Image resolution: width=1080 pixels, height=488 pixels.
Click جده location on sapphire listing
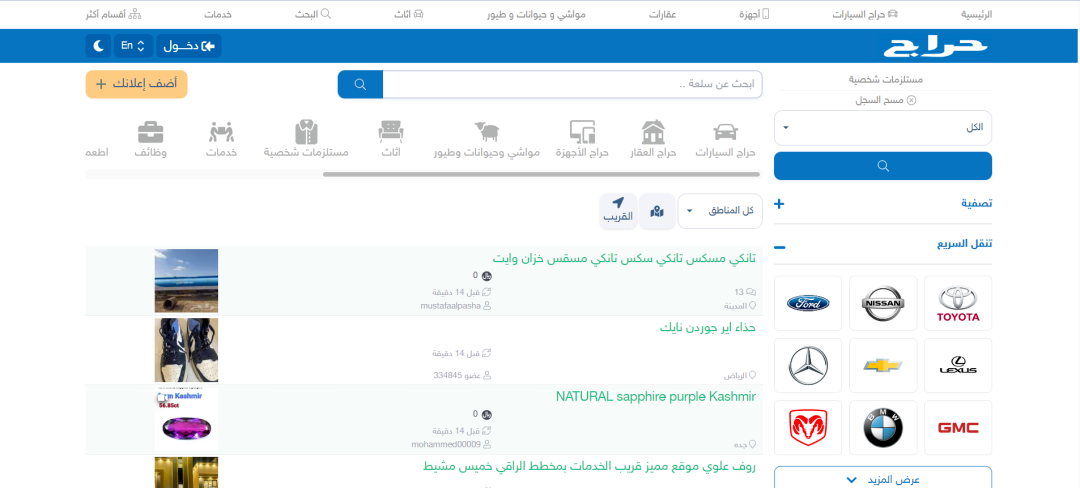coord(747,445)
